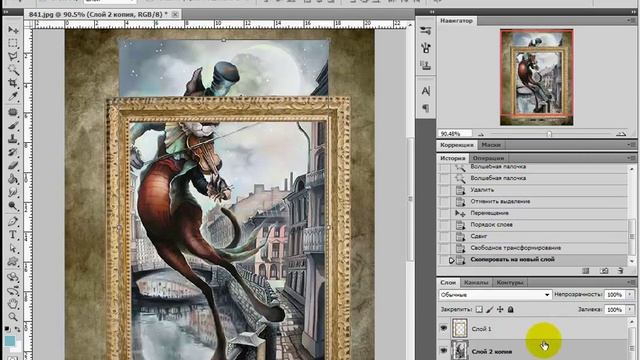The height and width of the screenshot is (360, 640).
Task: Create new document from current history state
Action: coord(586,271)
